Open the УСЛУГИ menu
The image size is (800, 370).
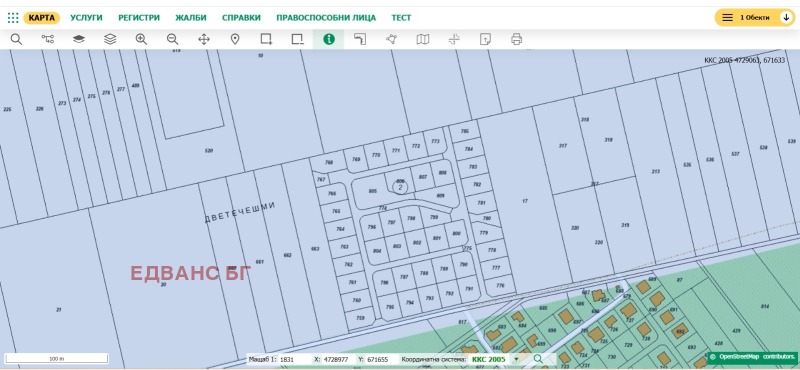(86, 18)
